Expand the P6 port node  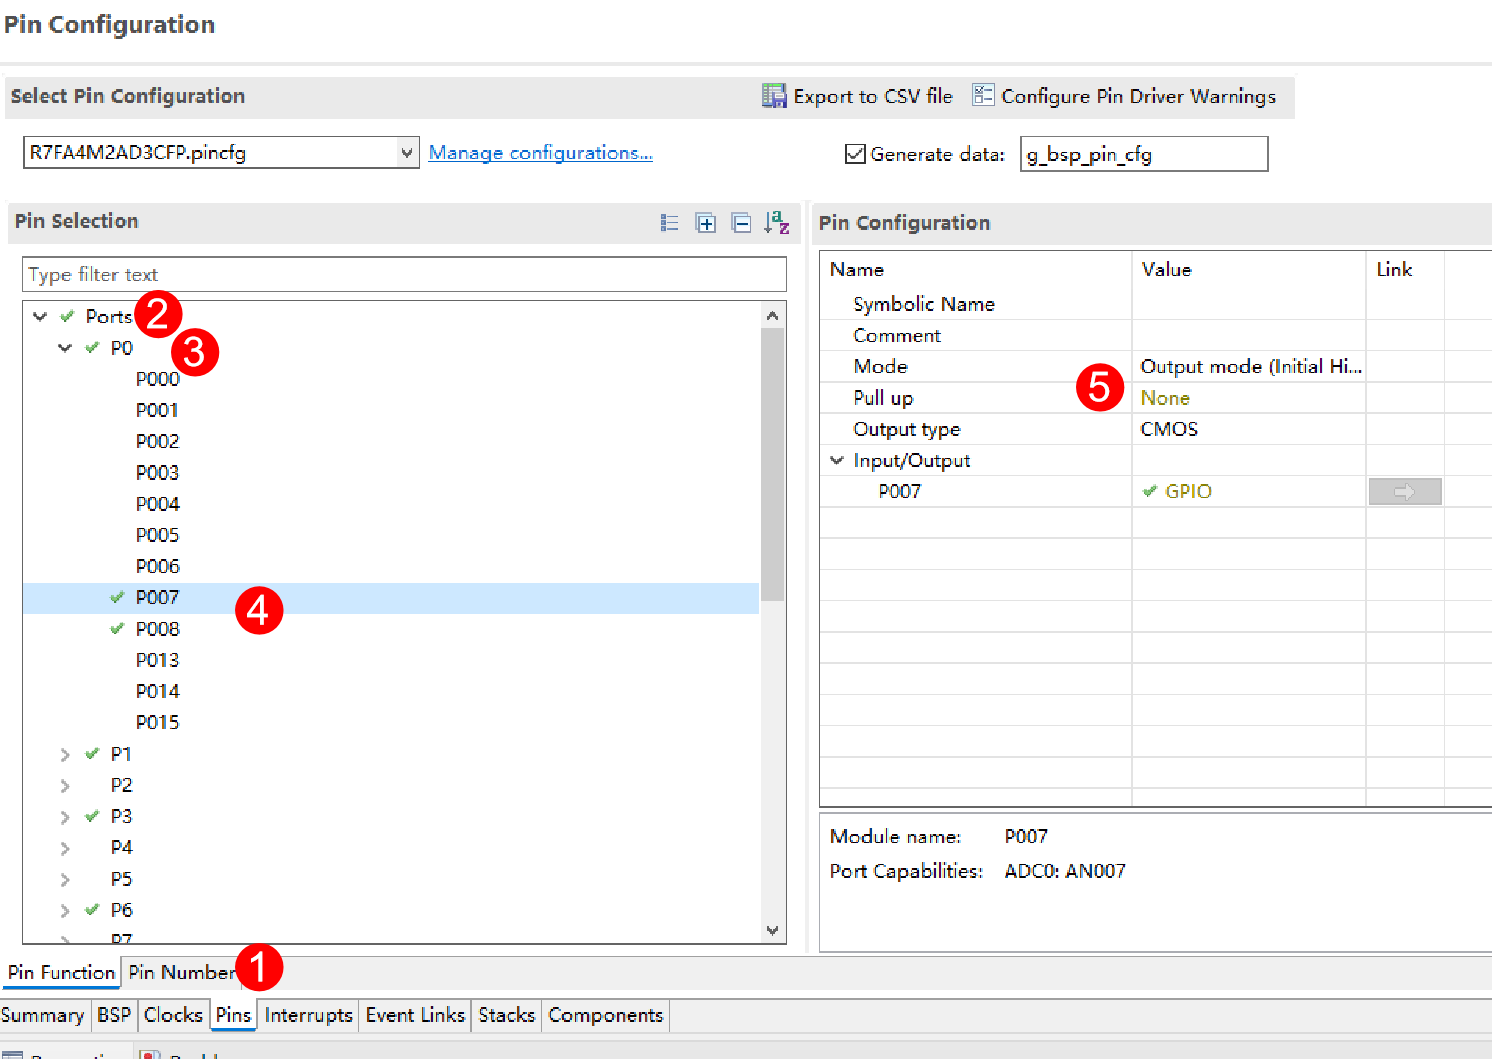[65, 910]
